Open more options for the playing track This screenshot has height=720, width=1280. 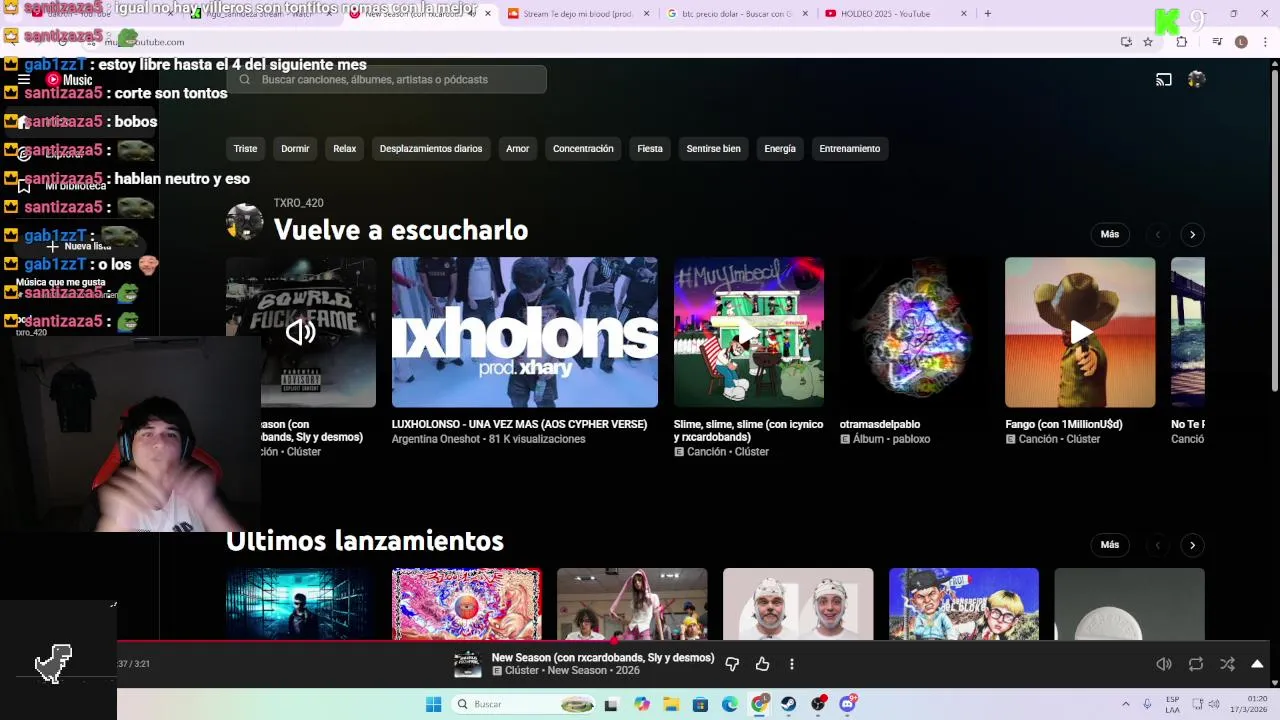coord(791,664)
